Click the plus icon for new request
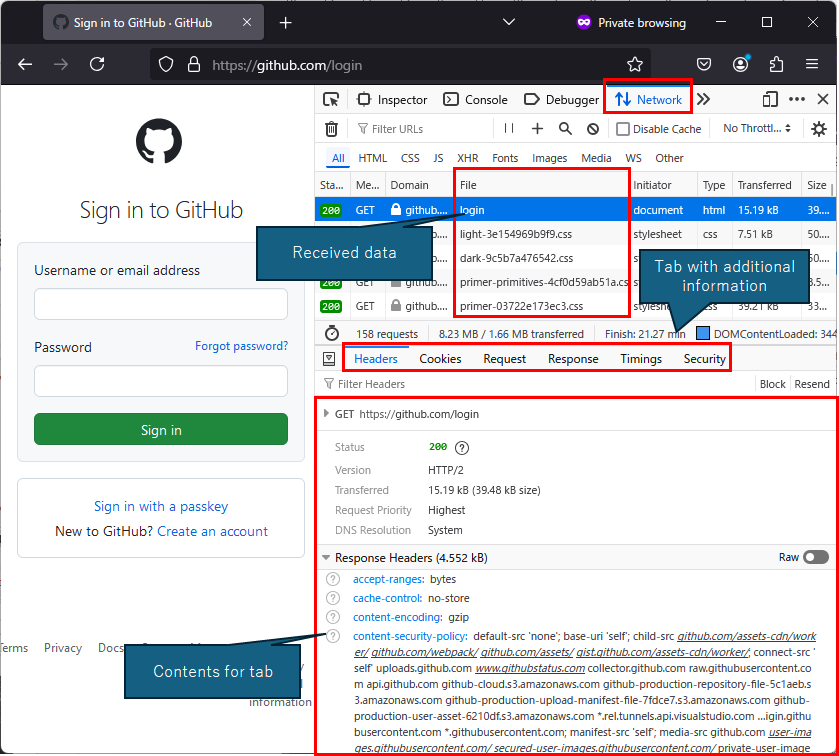The image size is (839, 756). pos(537,128)
